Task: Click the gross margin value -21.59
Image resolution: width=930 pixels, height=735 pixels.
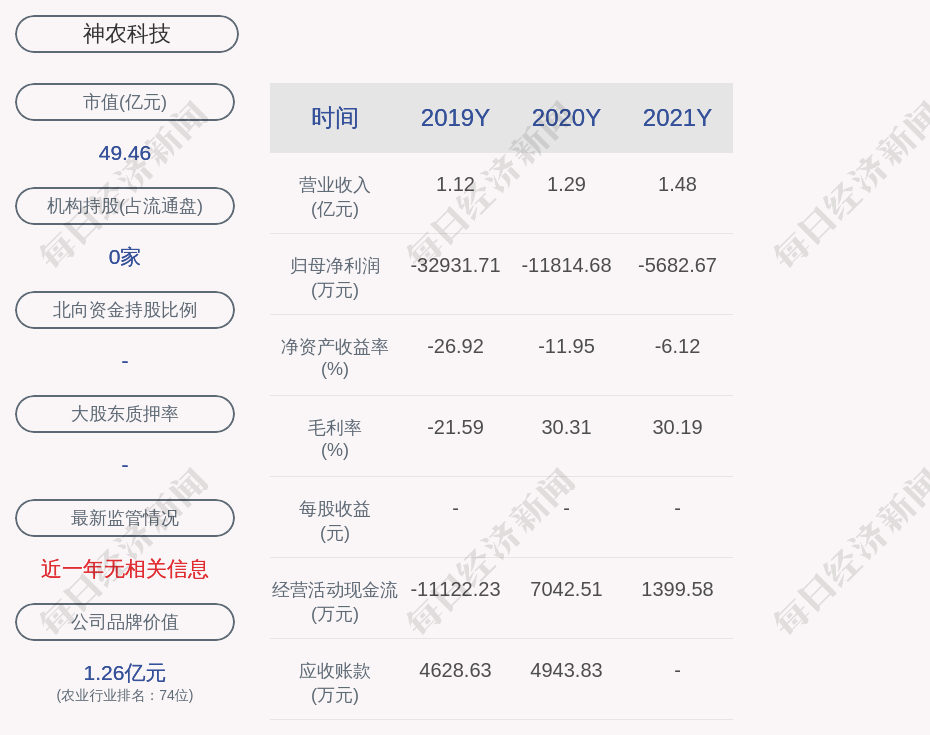Action: point(455,427)
